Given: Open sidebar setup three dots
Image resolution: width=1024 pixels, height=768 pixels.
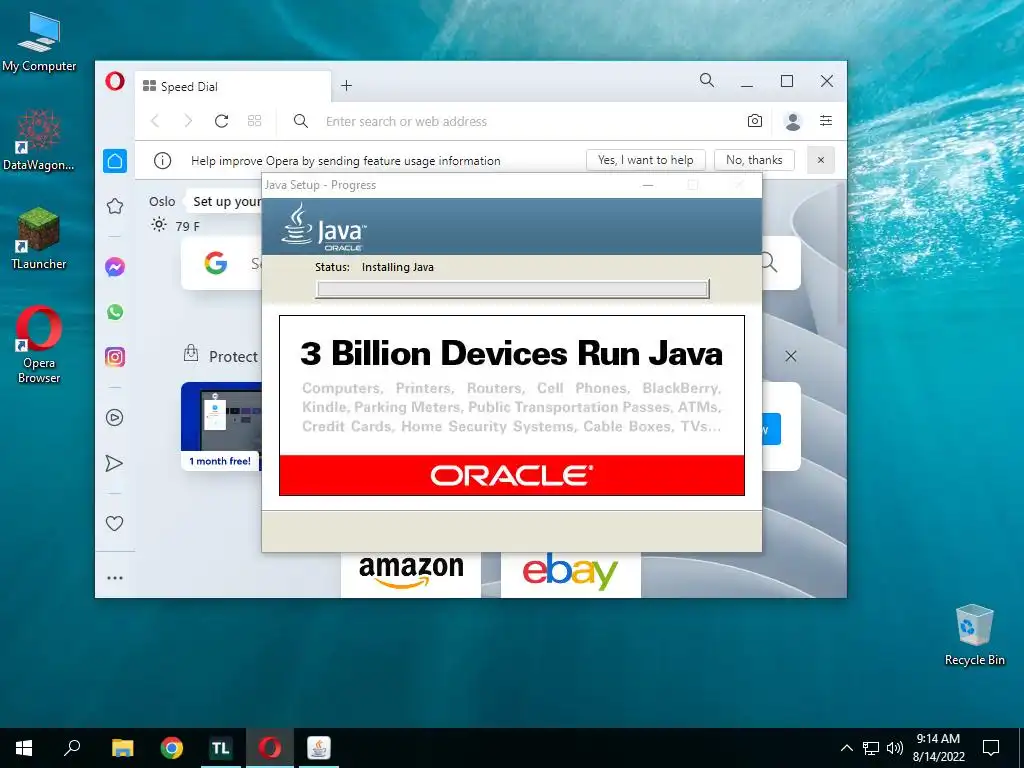Looking at the screenshot, I should [x=115, y=578].
